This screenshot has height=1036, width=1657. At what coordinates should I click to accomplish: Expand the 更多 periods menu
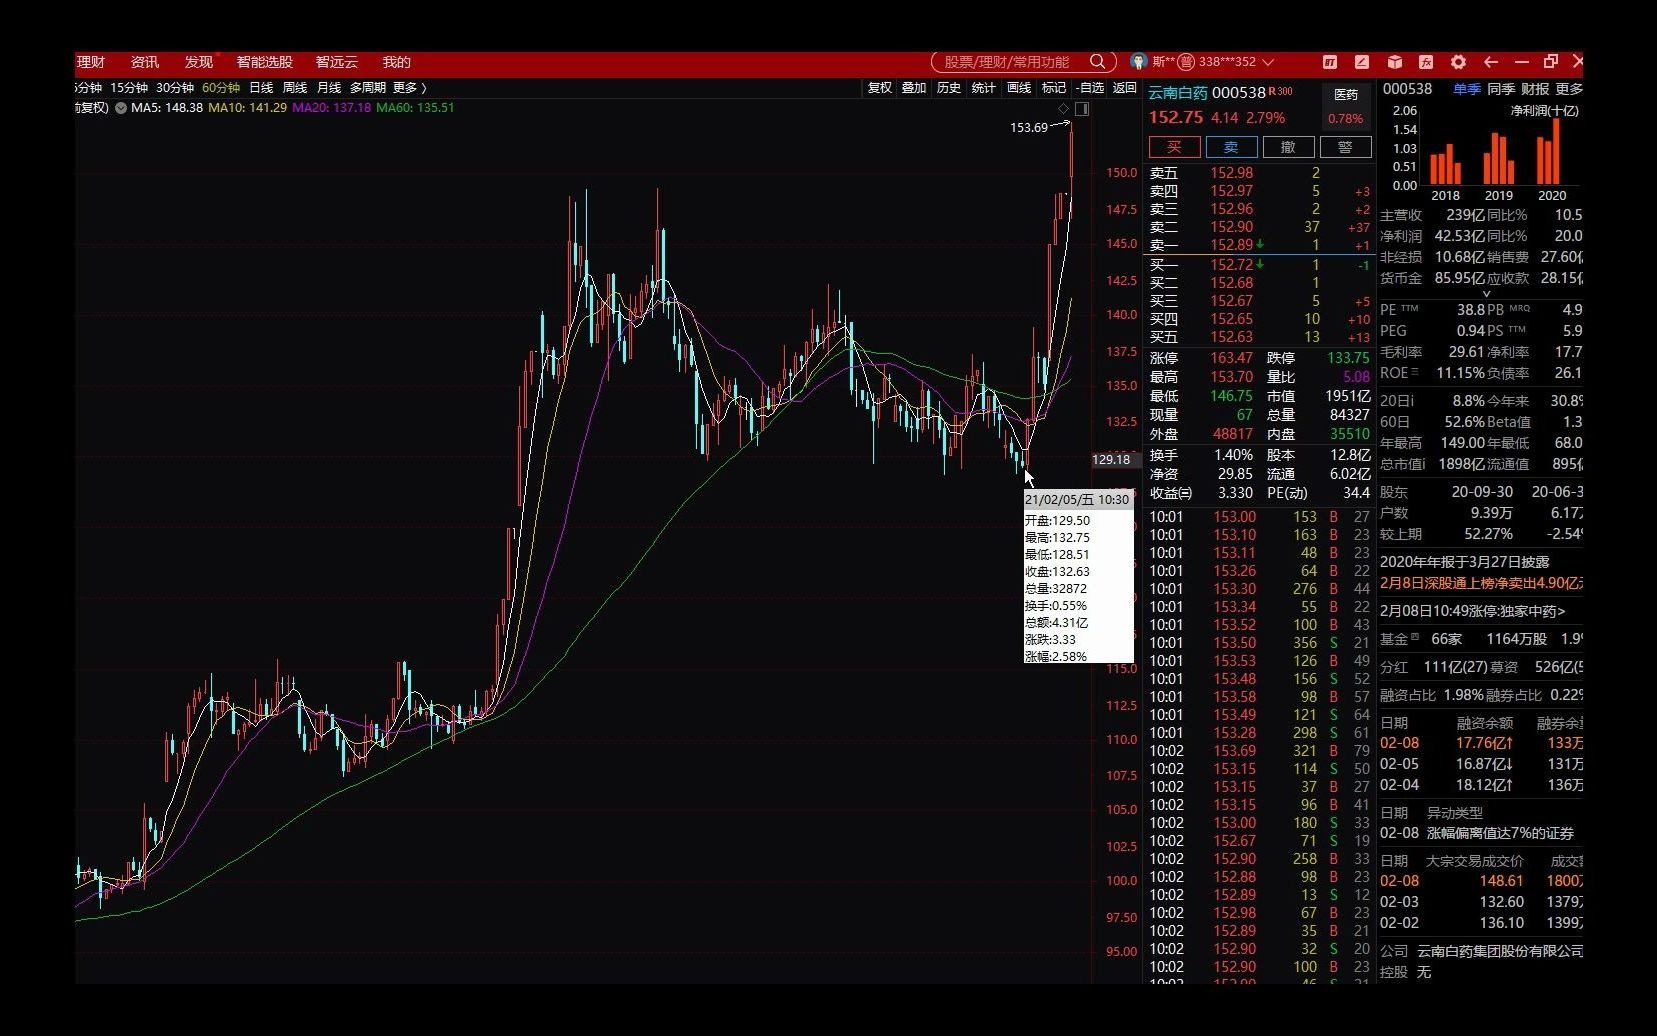410,88
